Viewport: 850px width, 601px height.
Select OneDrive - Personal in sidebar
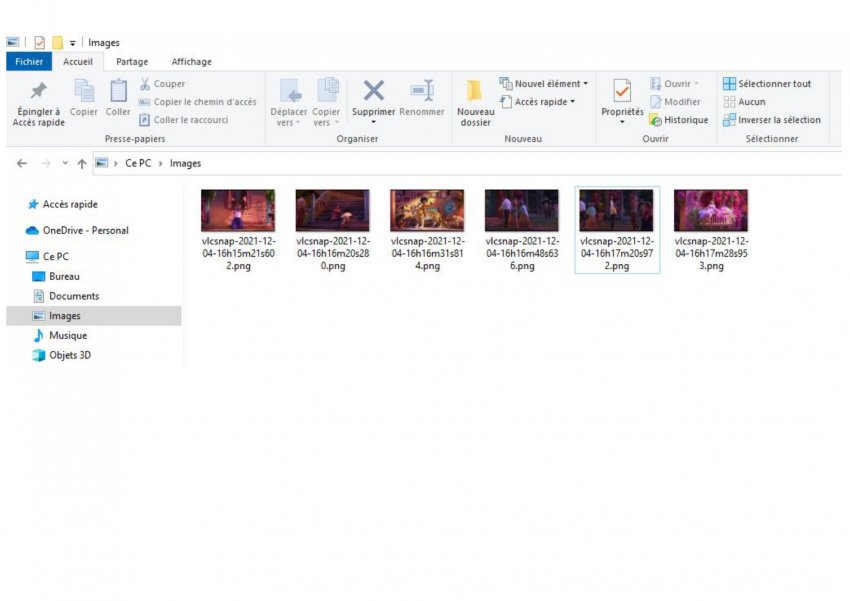[78, 230]
